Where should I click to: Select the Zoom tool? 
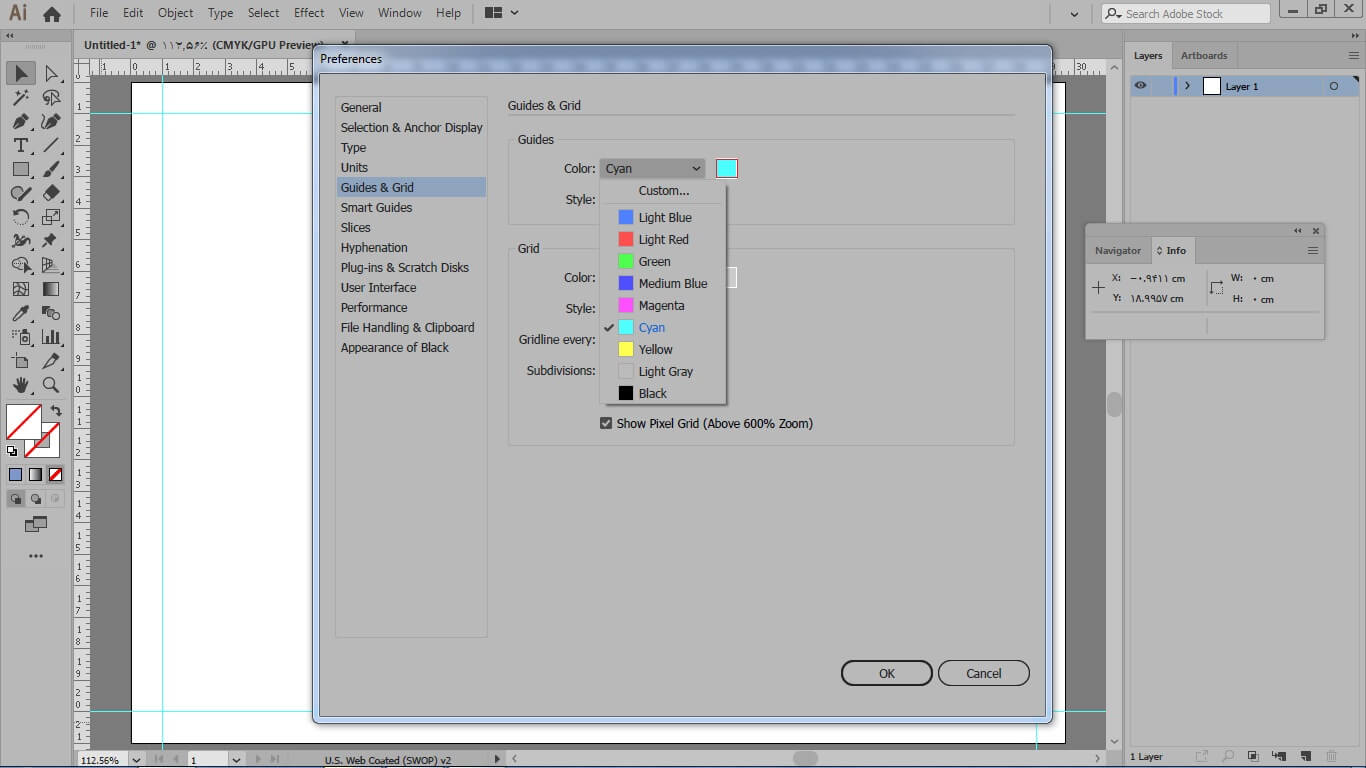click(x=51, y=385)
